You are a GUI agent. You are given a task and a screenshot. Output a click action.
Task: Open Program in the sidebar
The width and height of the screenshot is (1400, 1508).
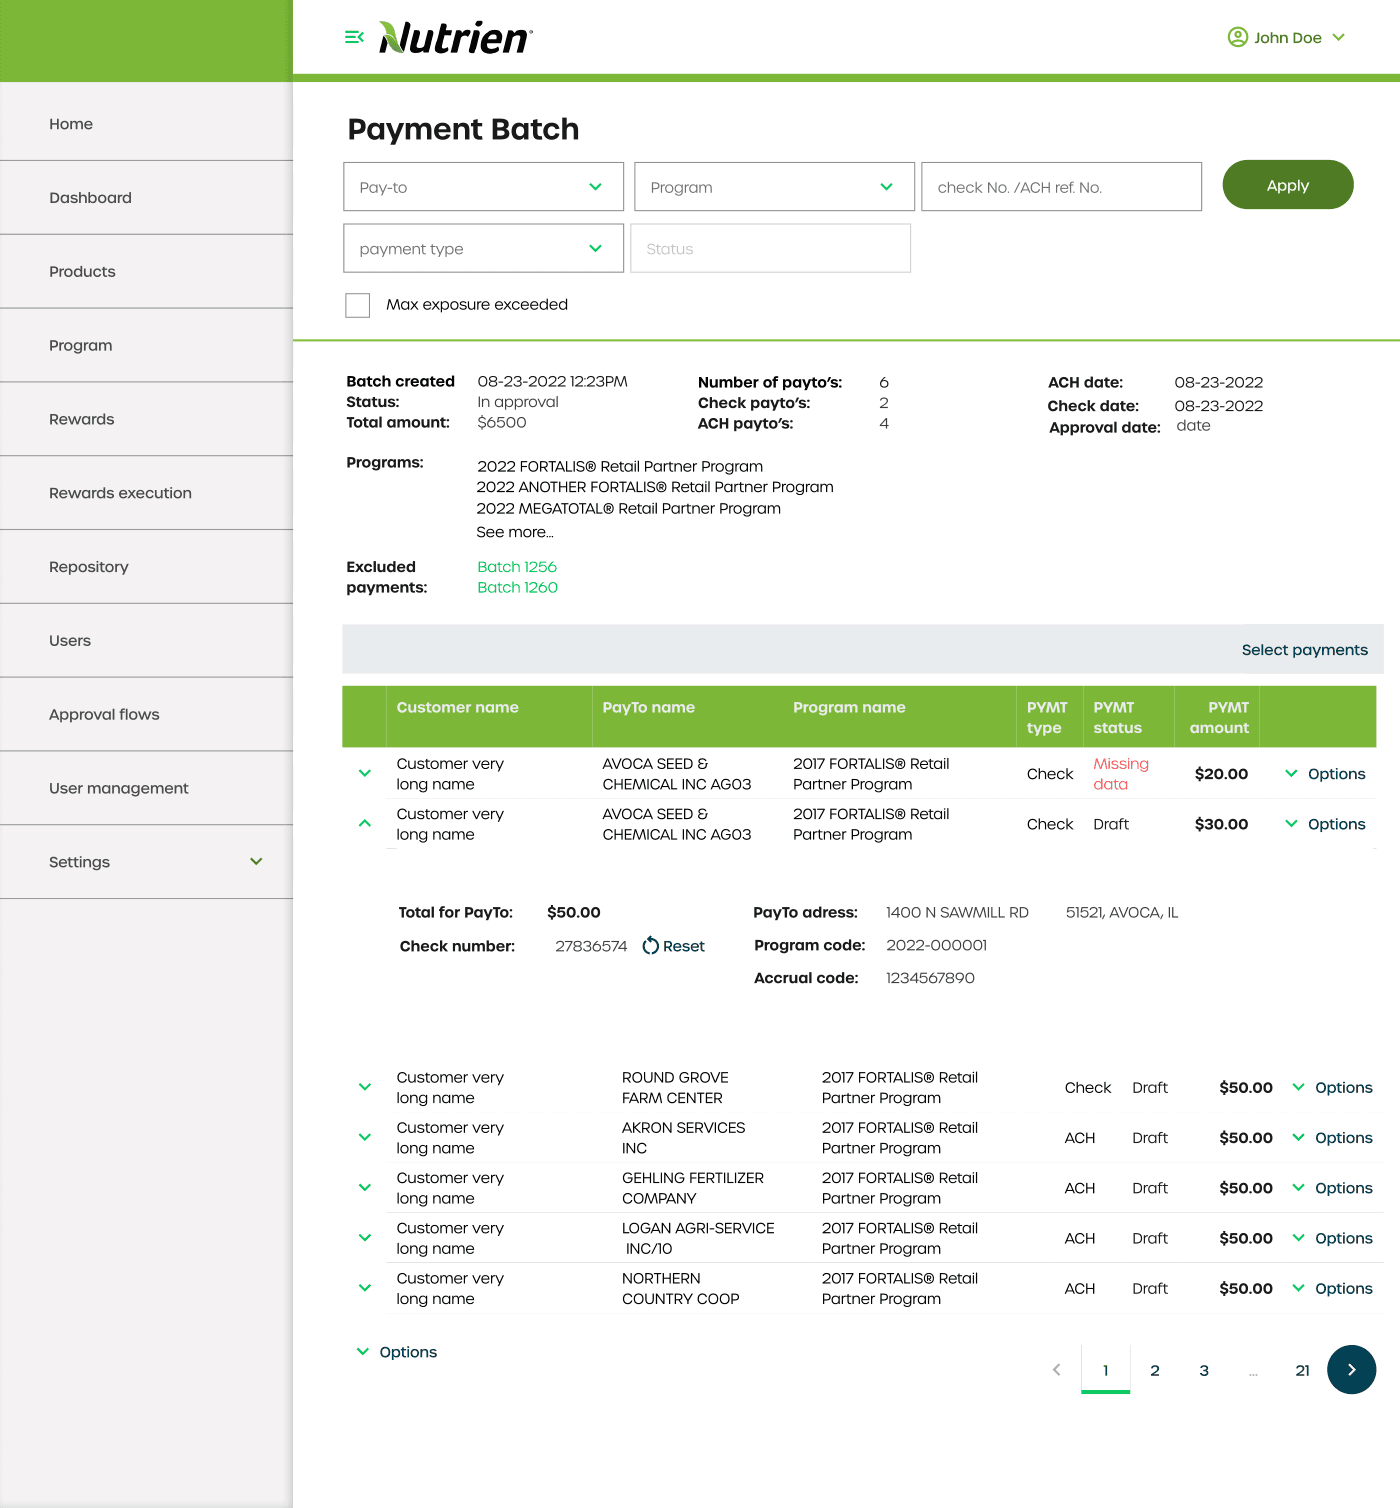(146, 345)
